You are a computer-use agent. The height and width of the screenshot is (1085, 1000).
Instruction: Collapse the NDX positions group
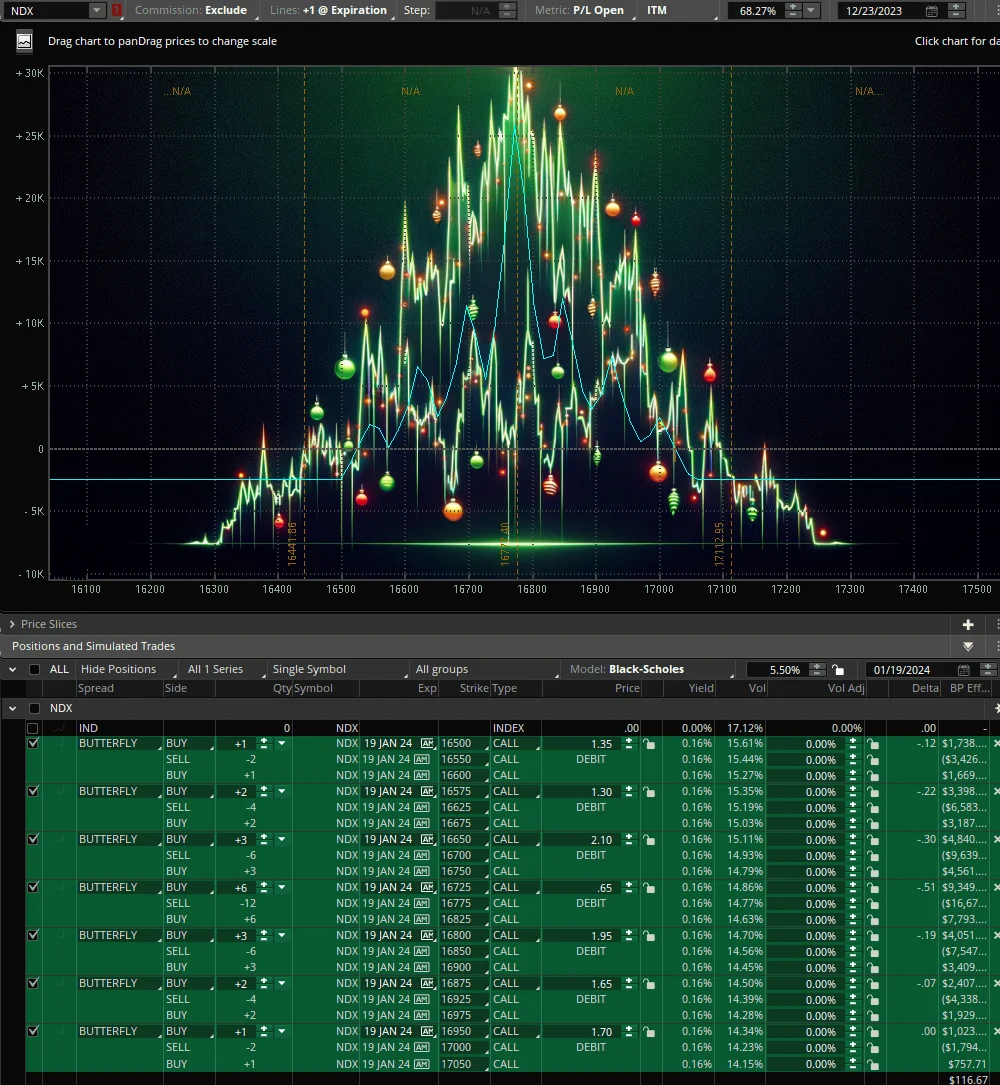(12, 708)
